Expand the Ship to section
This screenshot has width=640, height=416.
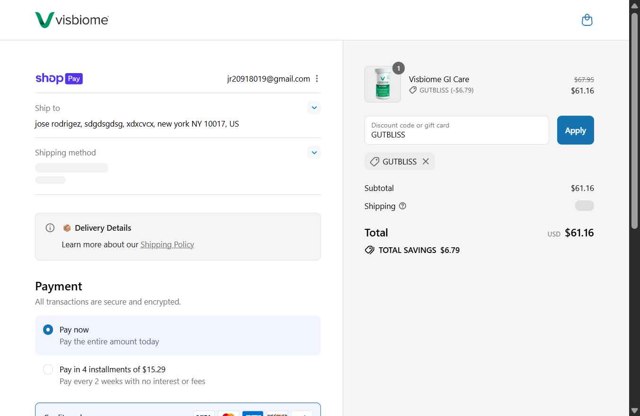314,108
